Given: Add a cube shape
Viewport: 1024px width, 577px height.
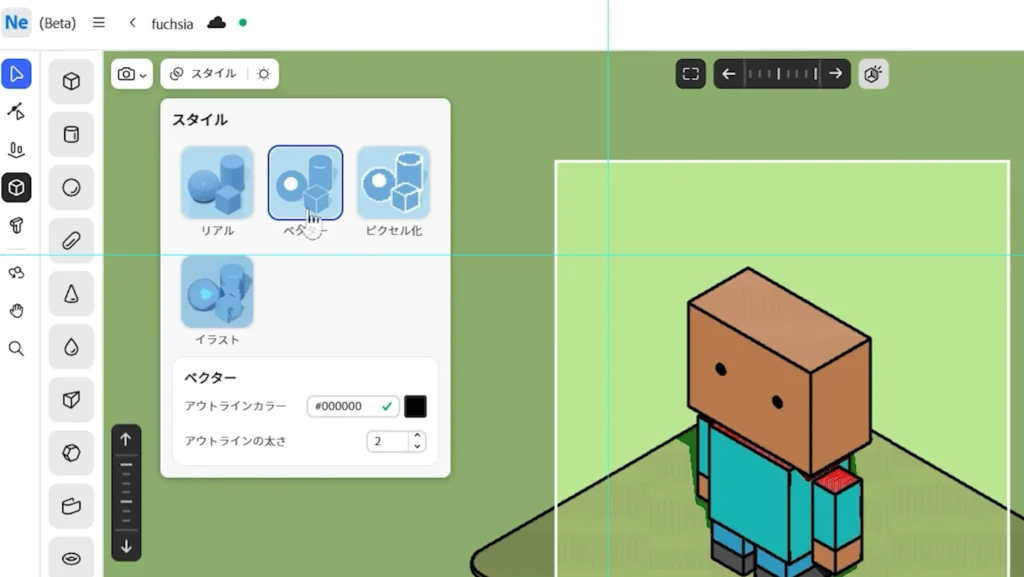Looking at the screenshot, I should coord(71,82).
